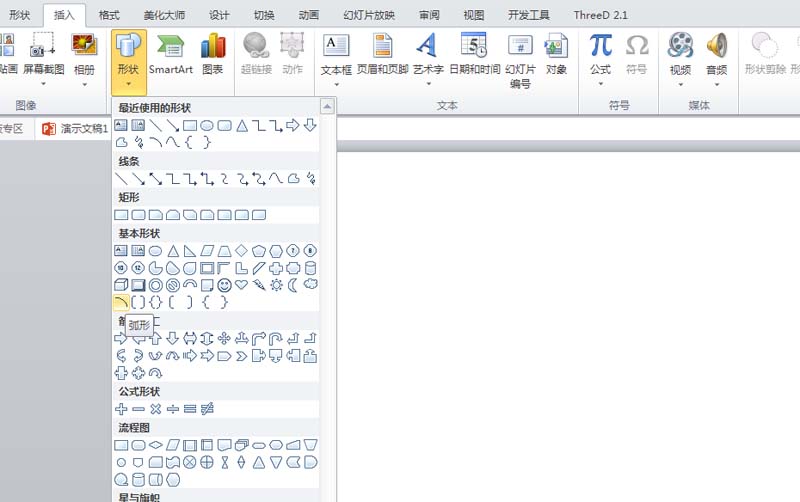Select the flowchart process rectangle
This screenshot has width=800, height=502.
coord(121,445)
